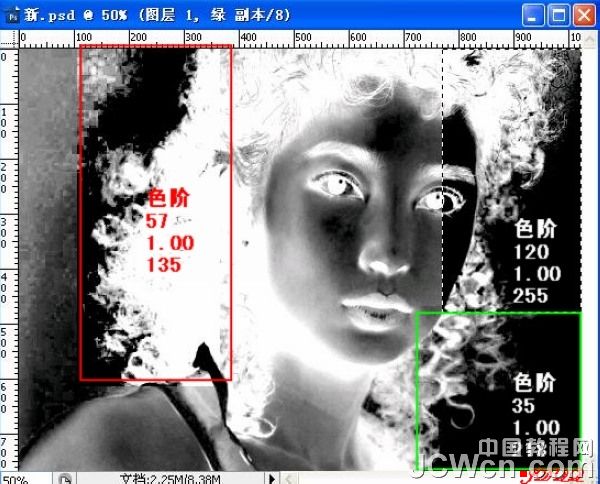This screenshot has width=600, height=484.
Task: Click the ruler origin corner box
Action: click(x=9, y=39)
